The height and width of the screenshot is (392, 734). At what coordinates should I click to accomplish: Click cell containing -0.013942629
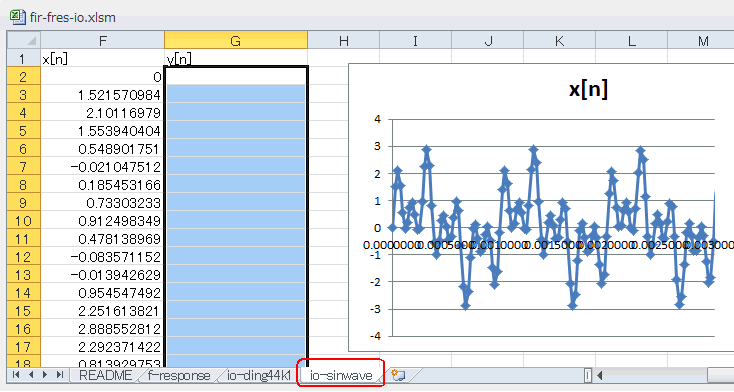103,274
